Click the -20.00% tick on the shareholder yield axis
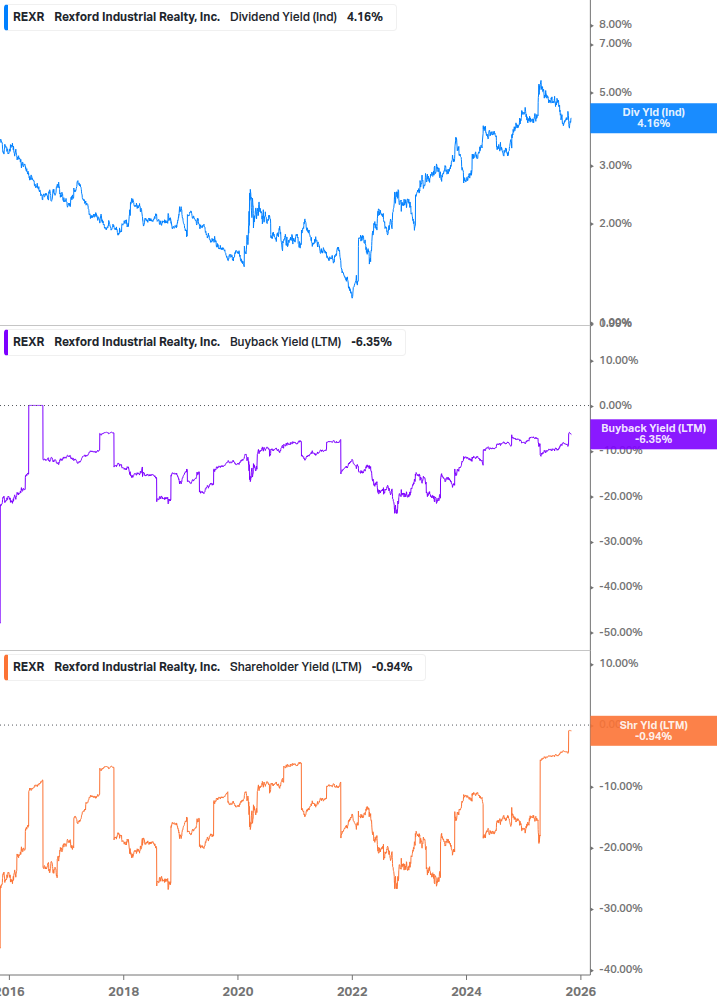The image size is (717, 1005). [x=620, y=847]
